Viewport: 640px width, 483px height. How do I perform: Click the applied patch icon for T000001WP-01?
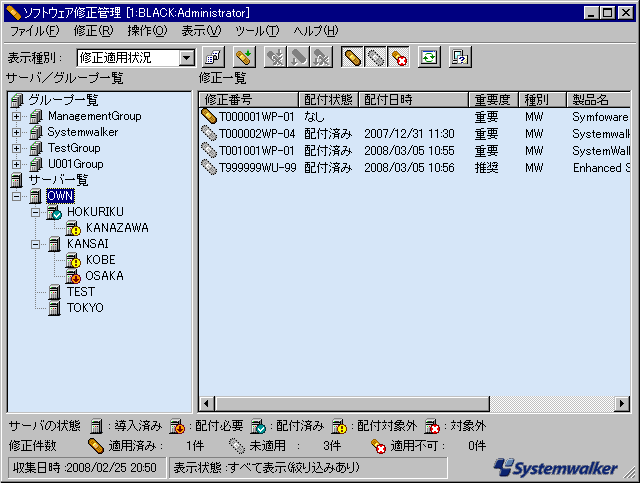coord(209,117)
